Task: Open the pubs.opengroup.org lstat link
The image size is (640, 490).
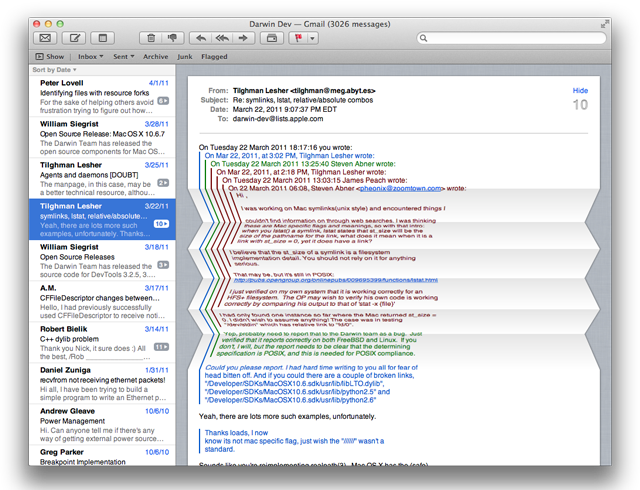Action: [336, 280]
